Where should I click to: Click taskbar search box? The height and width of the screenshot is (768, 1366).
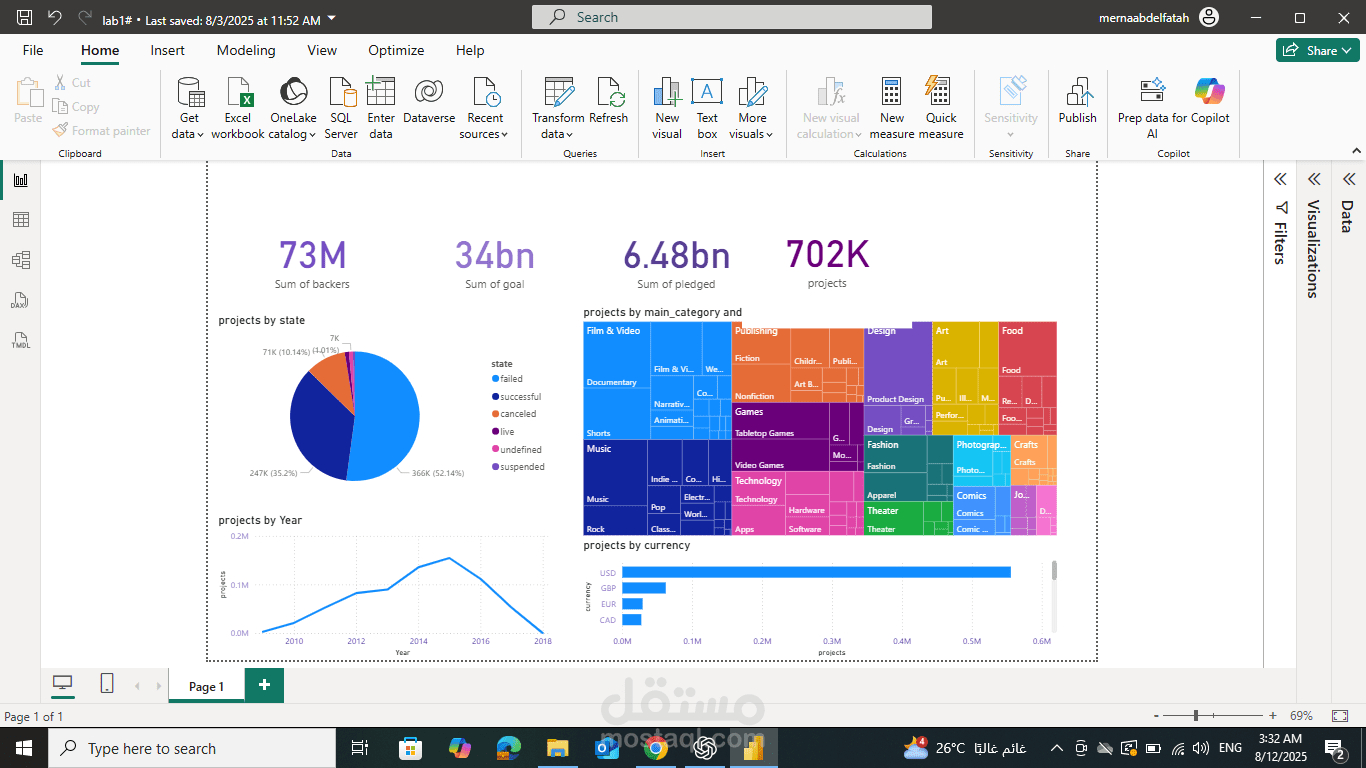click(x=192, y=748)
